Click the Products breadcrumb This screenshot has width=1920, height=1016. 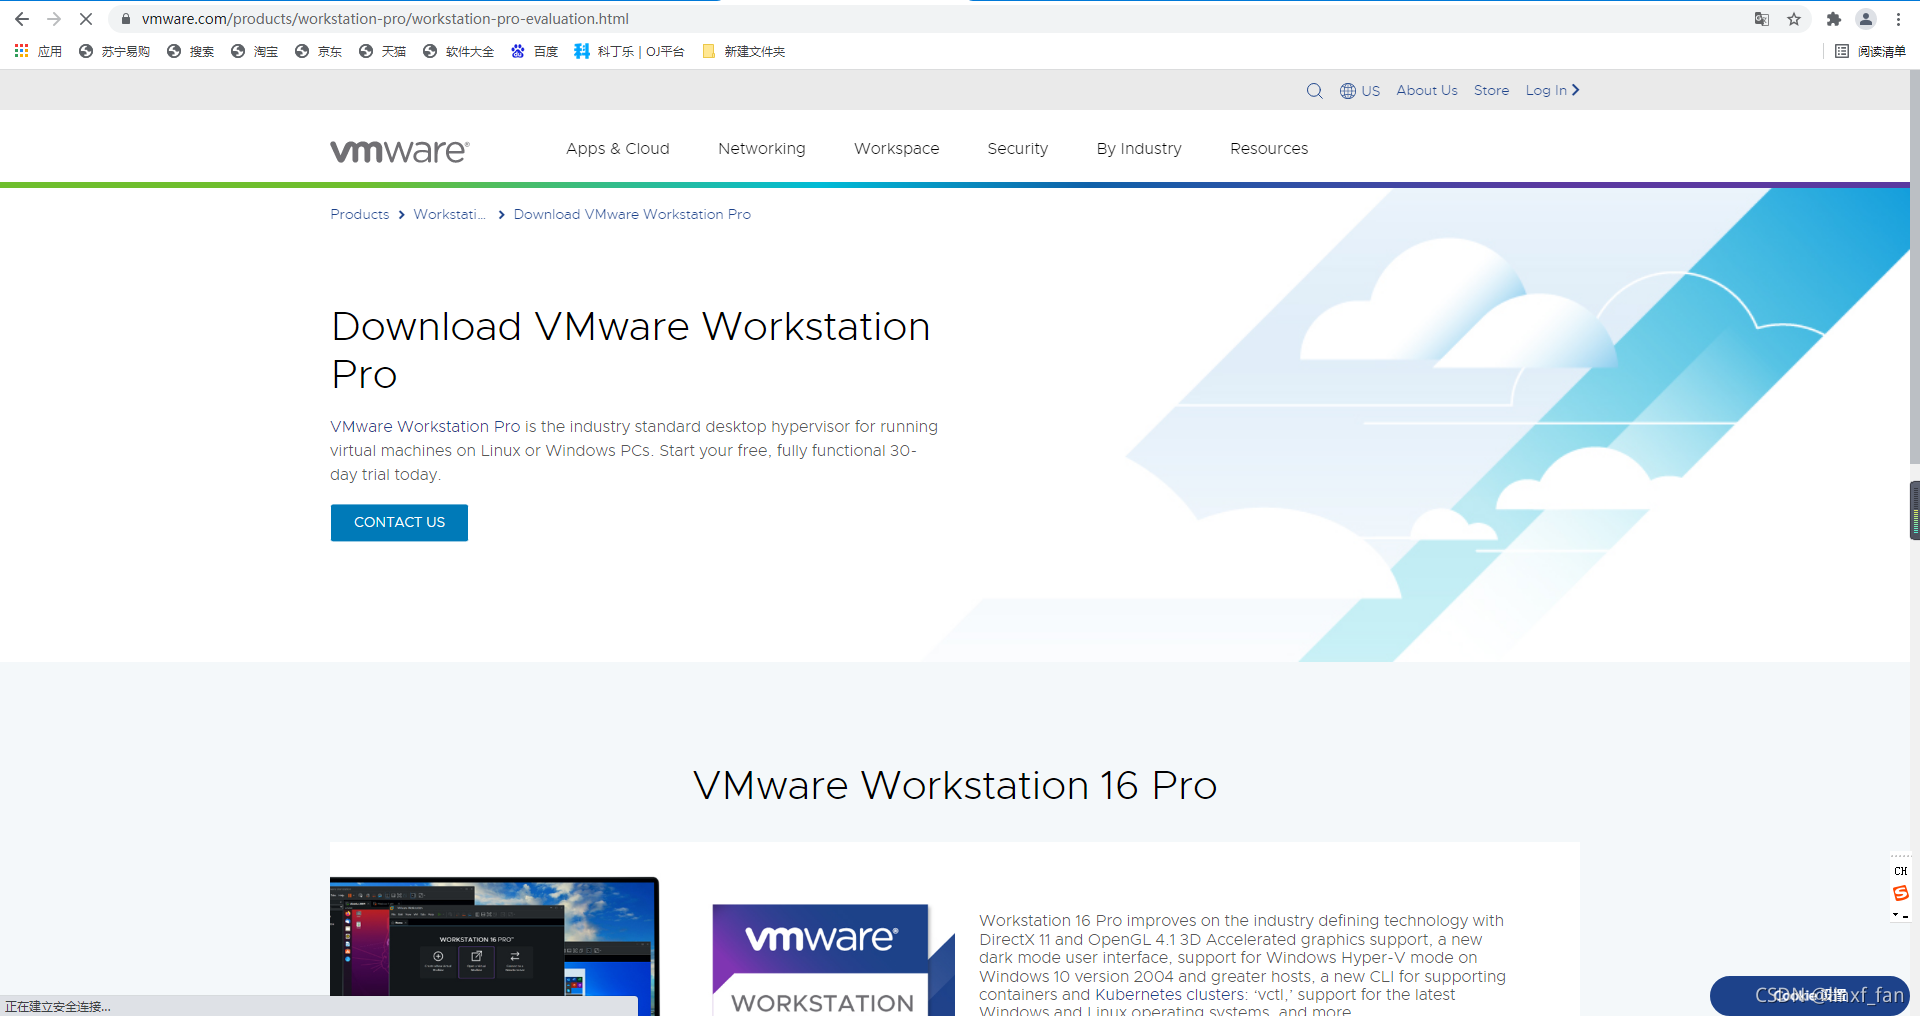[360, 214]
